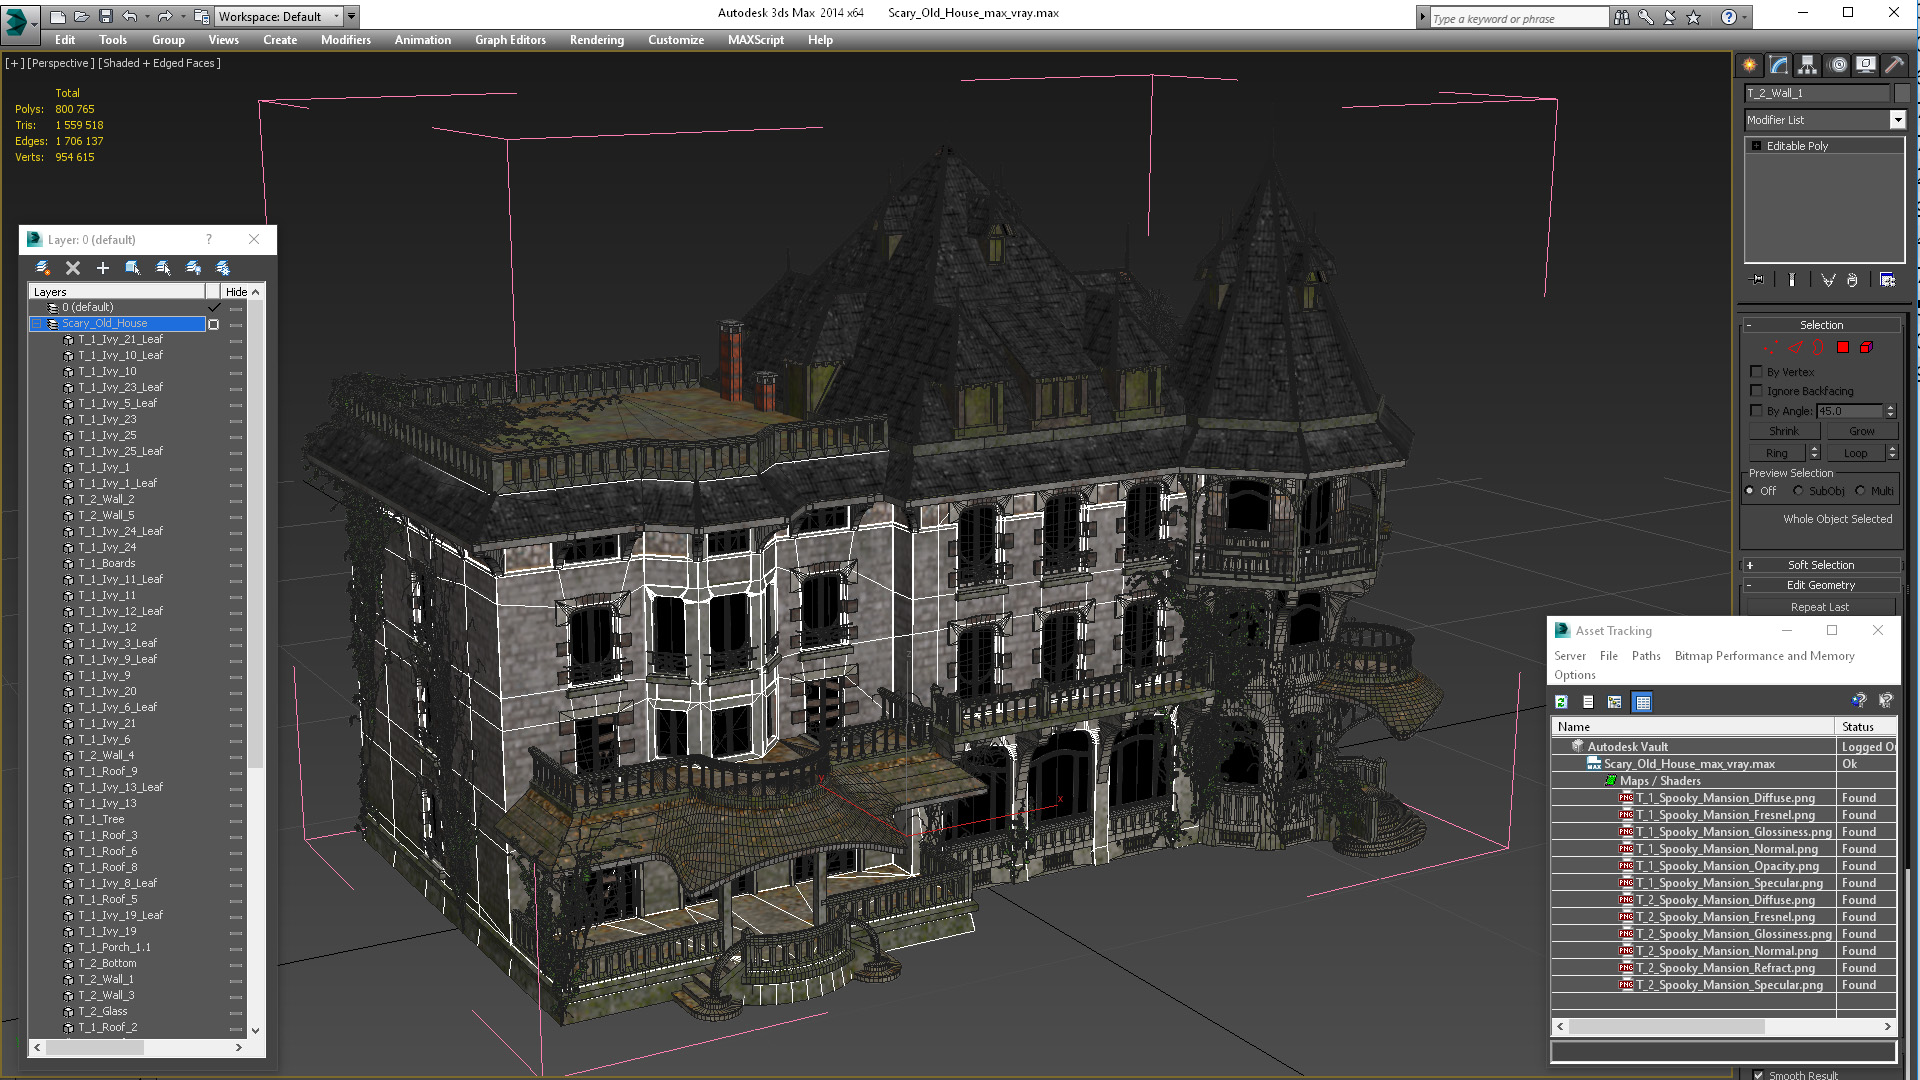Image resolution: width=1920 pixels, height=1080 pixels.
Task: Open the Display command panel tab
Action: point(1866,65)
